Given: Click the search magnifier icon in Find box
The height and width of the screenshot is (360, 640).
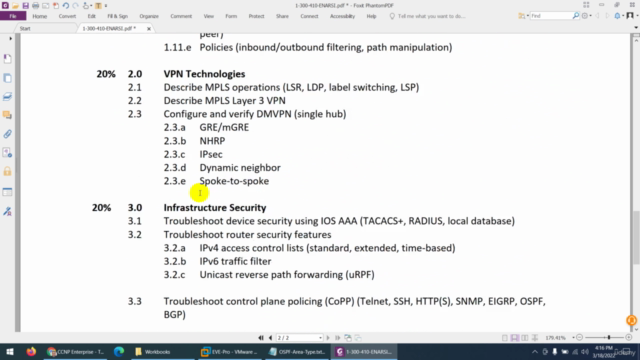Looking at the screenshot, I should click(x=576, y=16).
